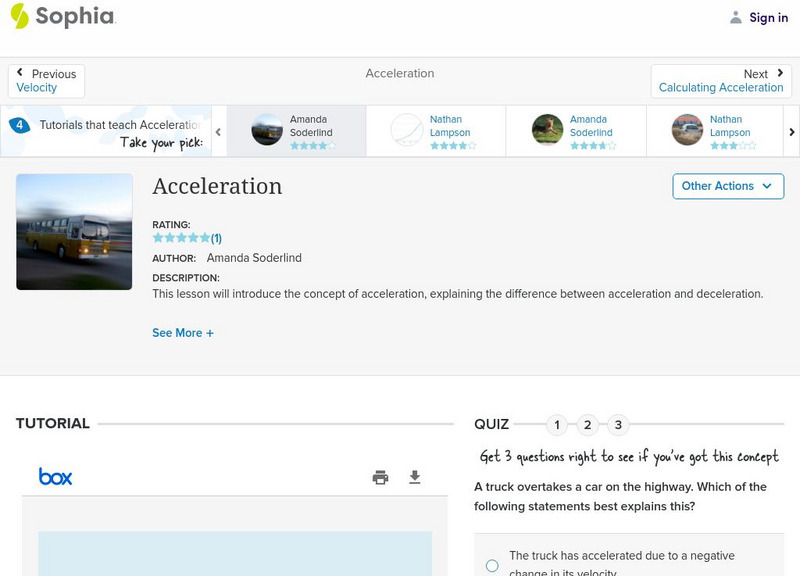Select the first Amanda Soderlind tutorial
Screen dimensions: 800x576
click(295, 131)
